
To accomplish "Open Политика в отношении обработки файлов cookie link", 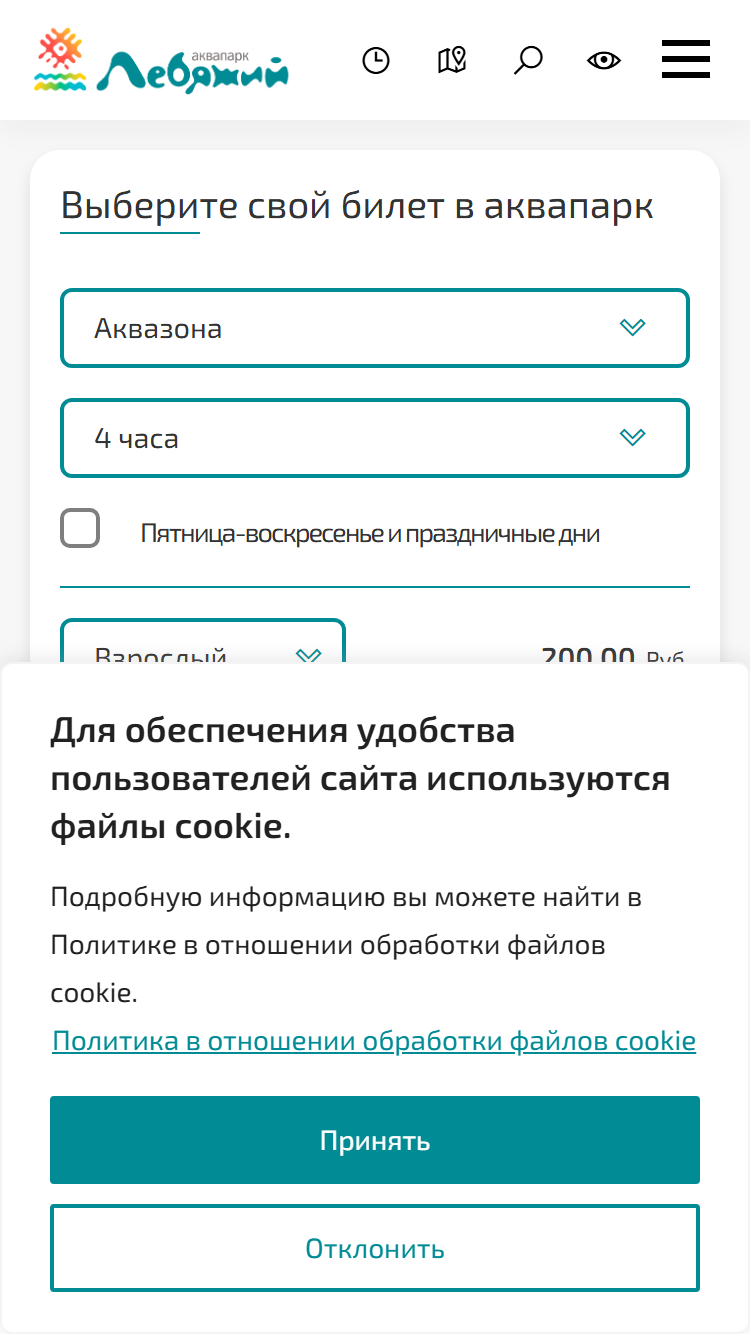I will point(374,1041).
